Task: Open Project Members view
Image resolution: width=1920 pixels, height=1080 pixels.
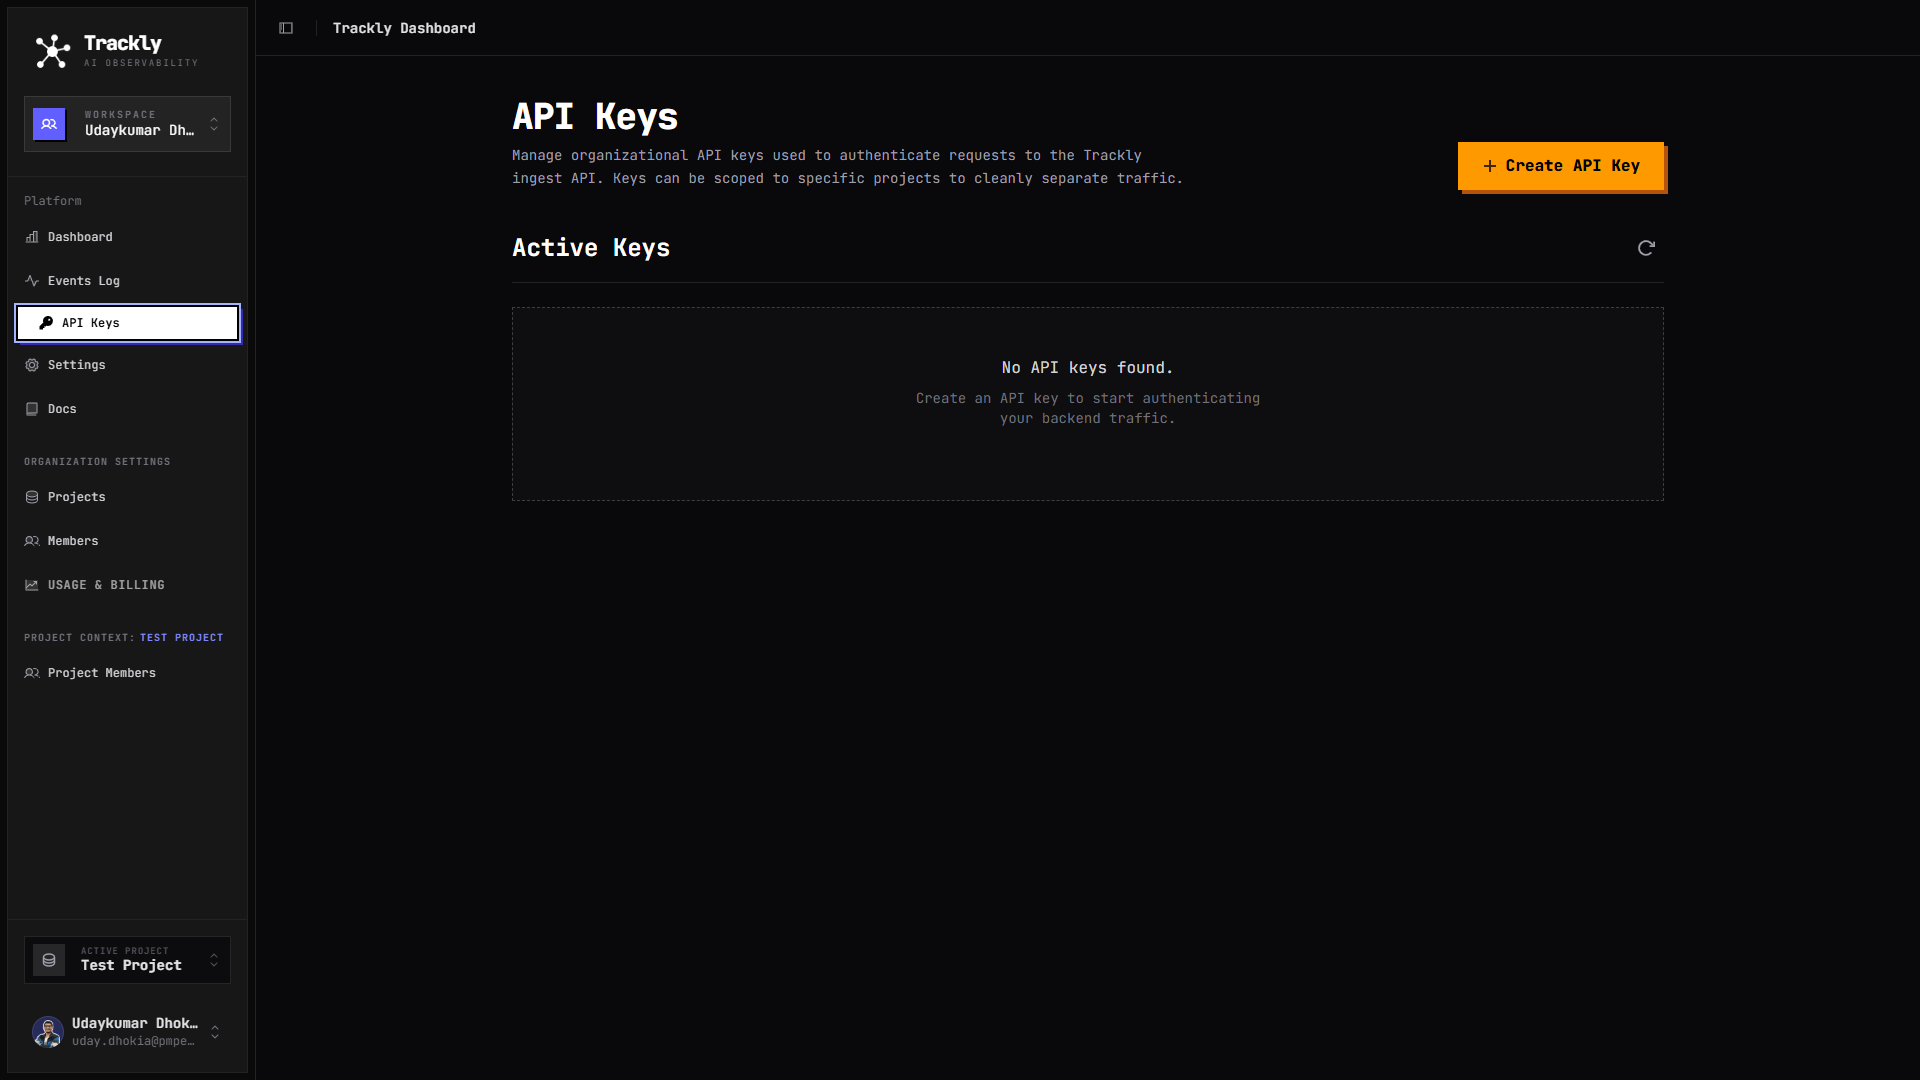Action: 101,673
